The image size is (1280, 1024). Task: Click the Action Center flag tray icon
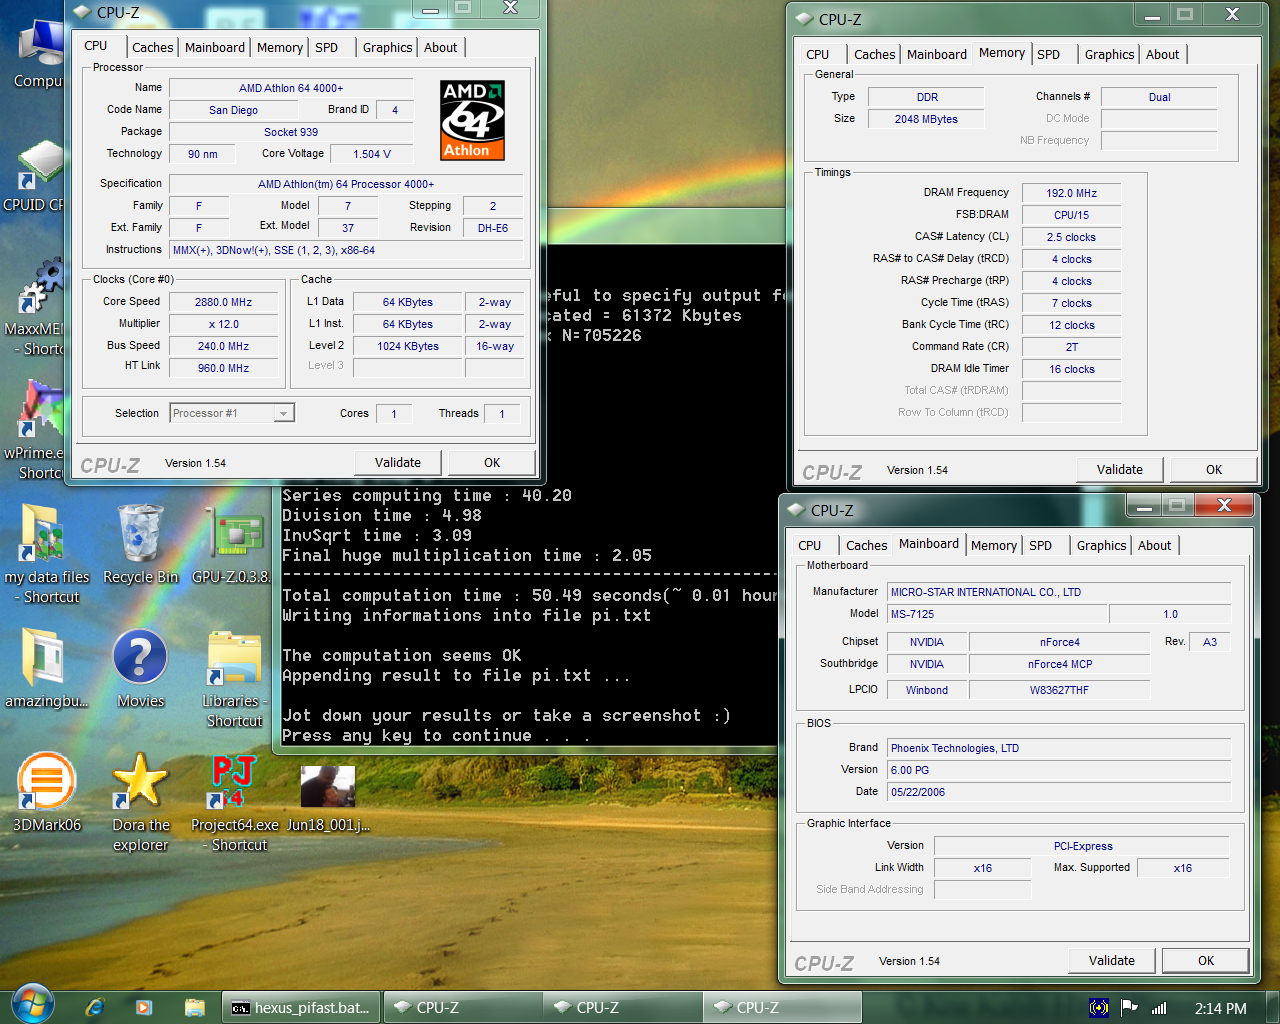tap(1129, 1007)
